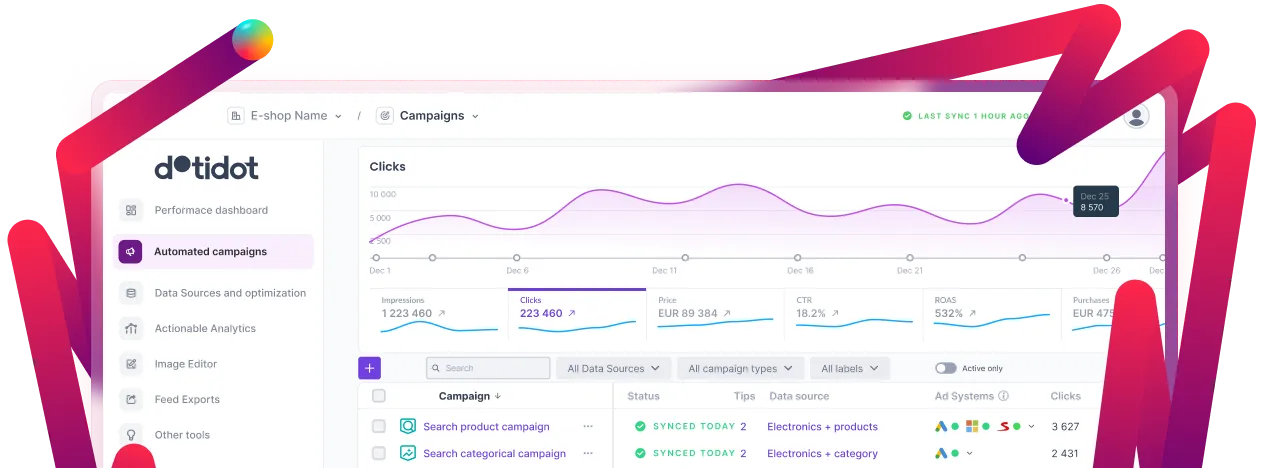Screen dimensions: 1264x468
Task: Click the Dec 1 timeline marker
Action: 377,258
